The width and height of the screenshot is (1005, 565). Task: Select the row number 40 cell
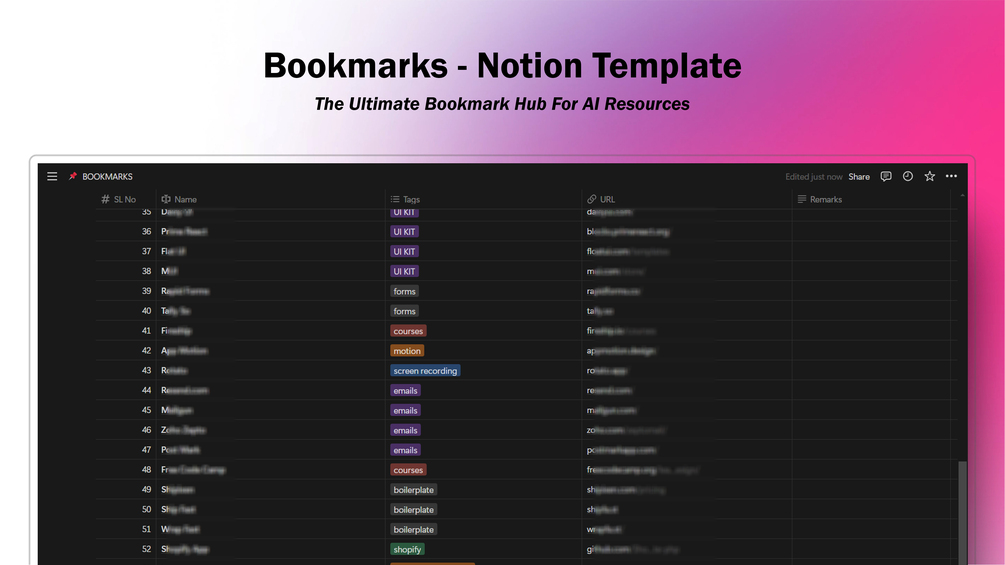(126, 311)
